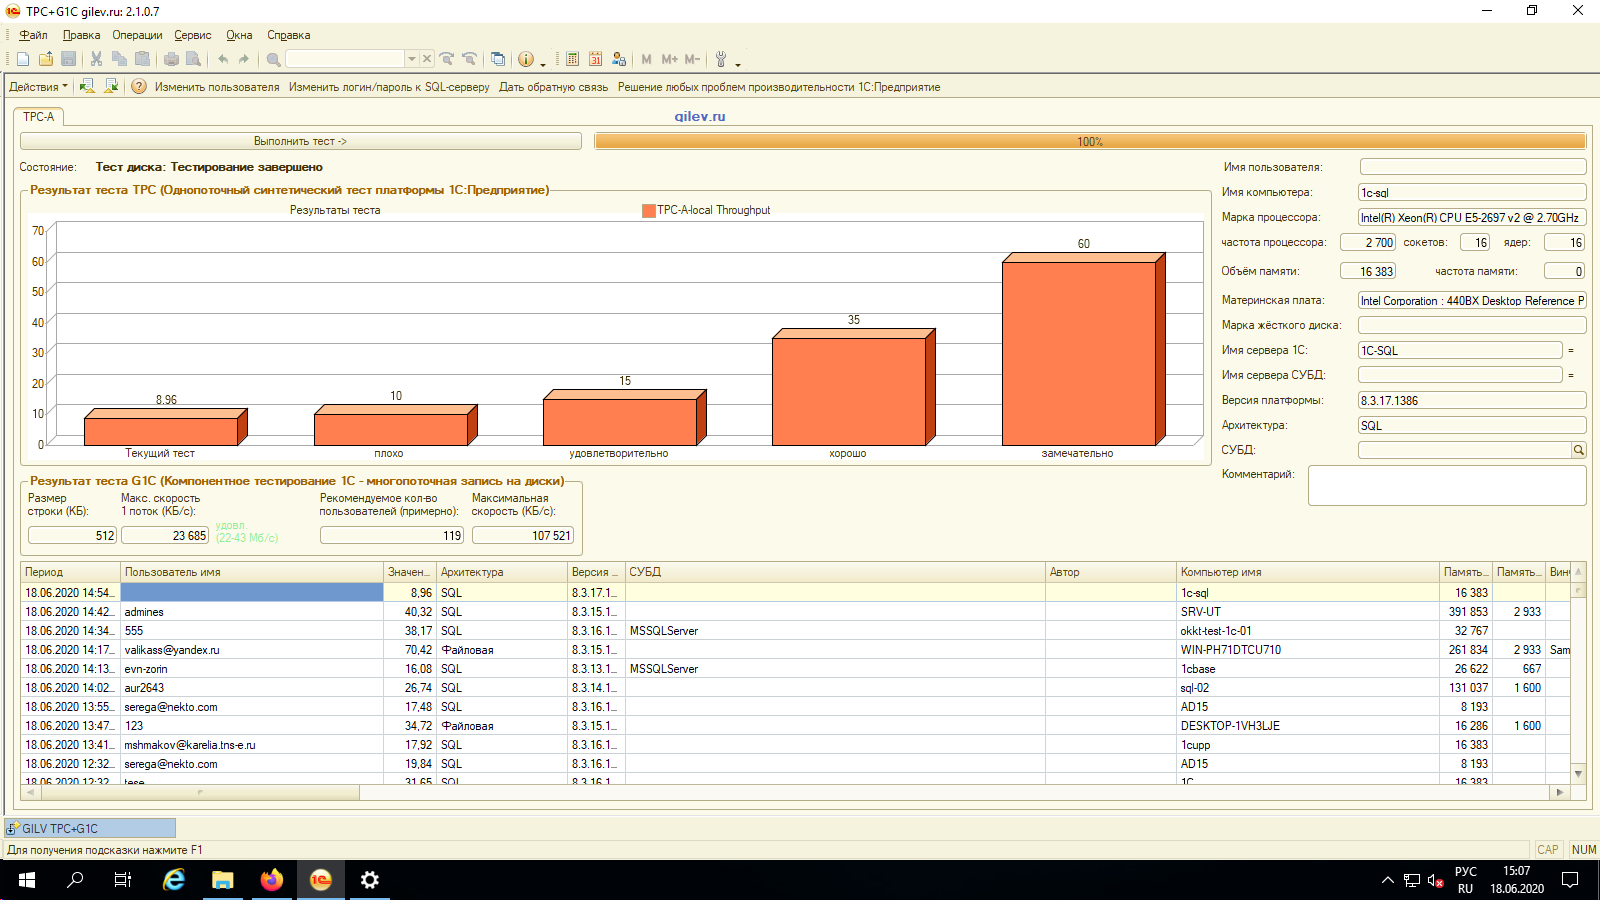Click the Выполнить тест button

pos(300,141)
